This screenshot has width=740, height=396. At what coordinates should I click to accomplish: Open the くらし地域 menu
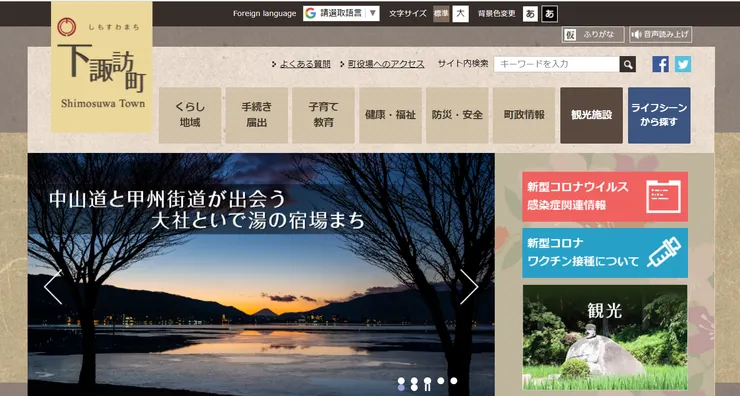click(x=190, y=115)
